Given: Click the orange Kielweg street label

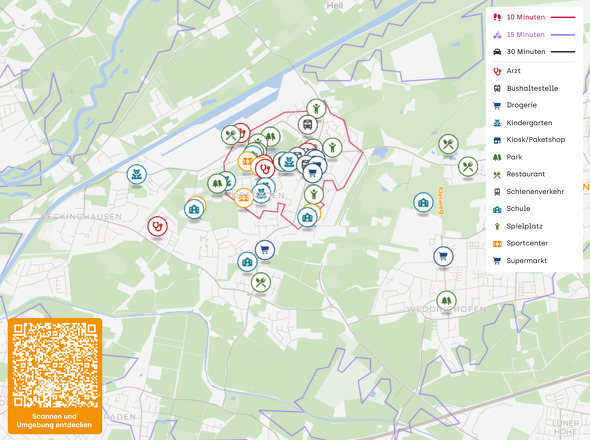Looking at the screenshot, I should click(x=440, y=201).
